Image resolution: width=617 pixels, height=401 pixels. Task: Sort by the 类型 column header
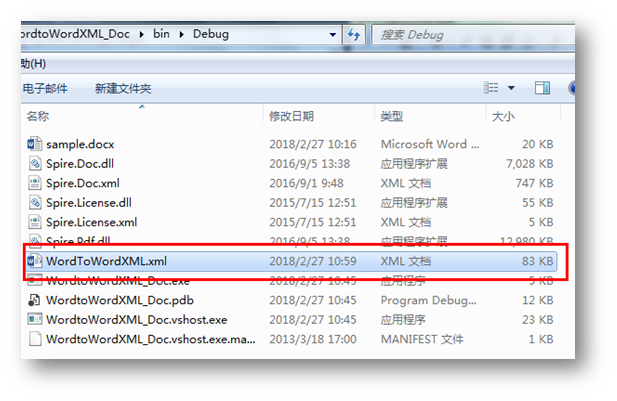pos(392,116)
